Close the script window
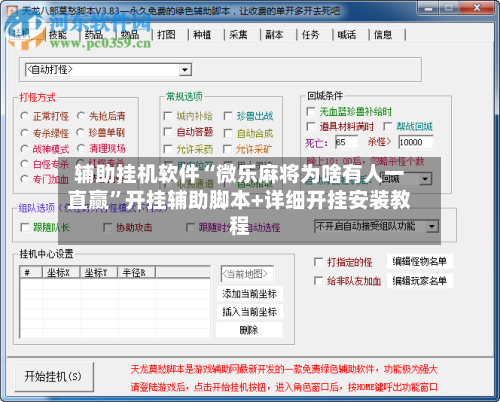The height and width of the screenshot is (402, 500). coord(477,8)
